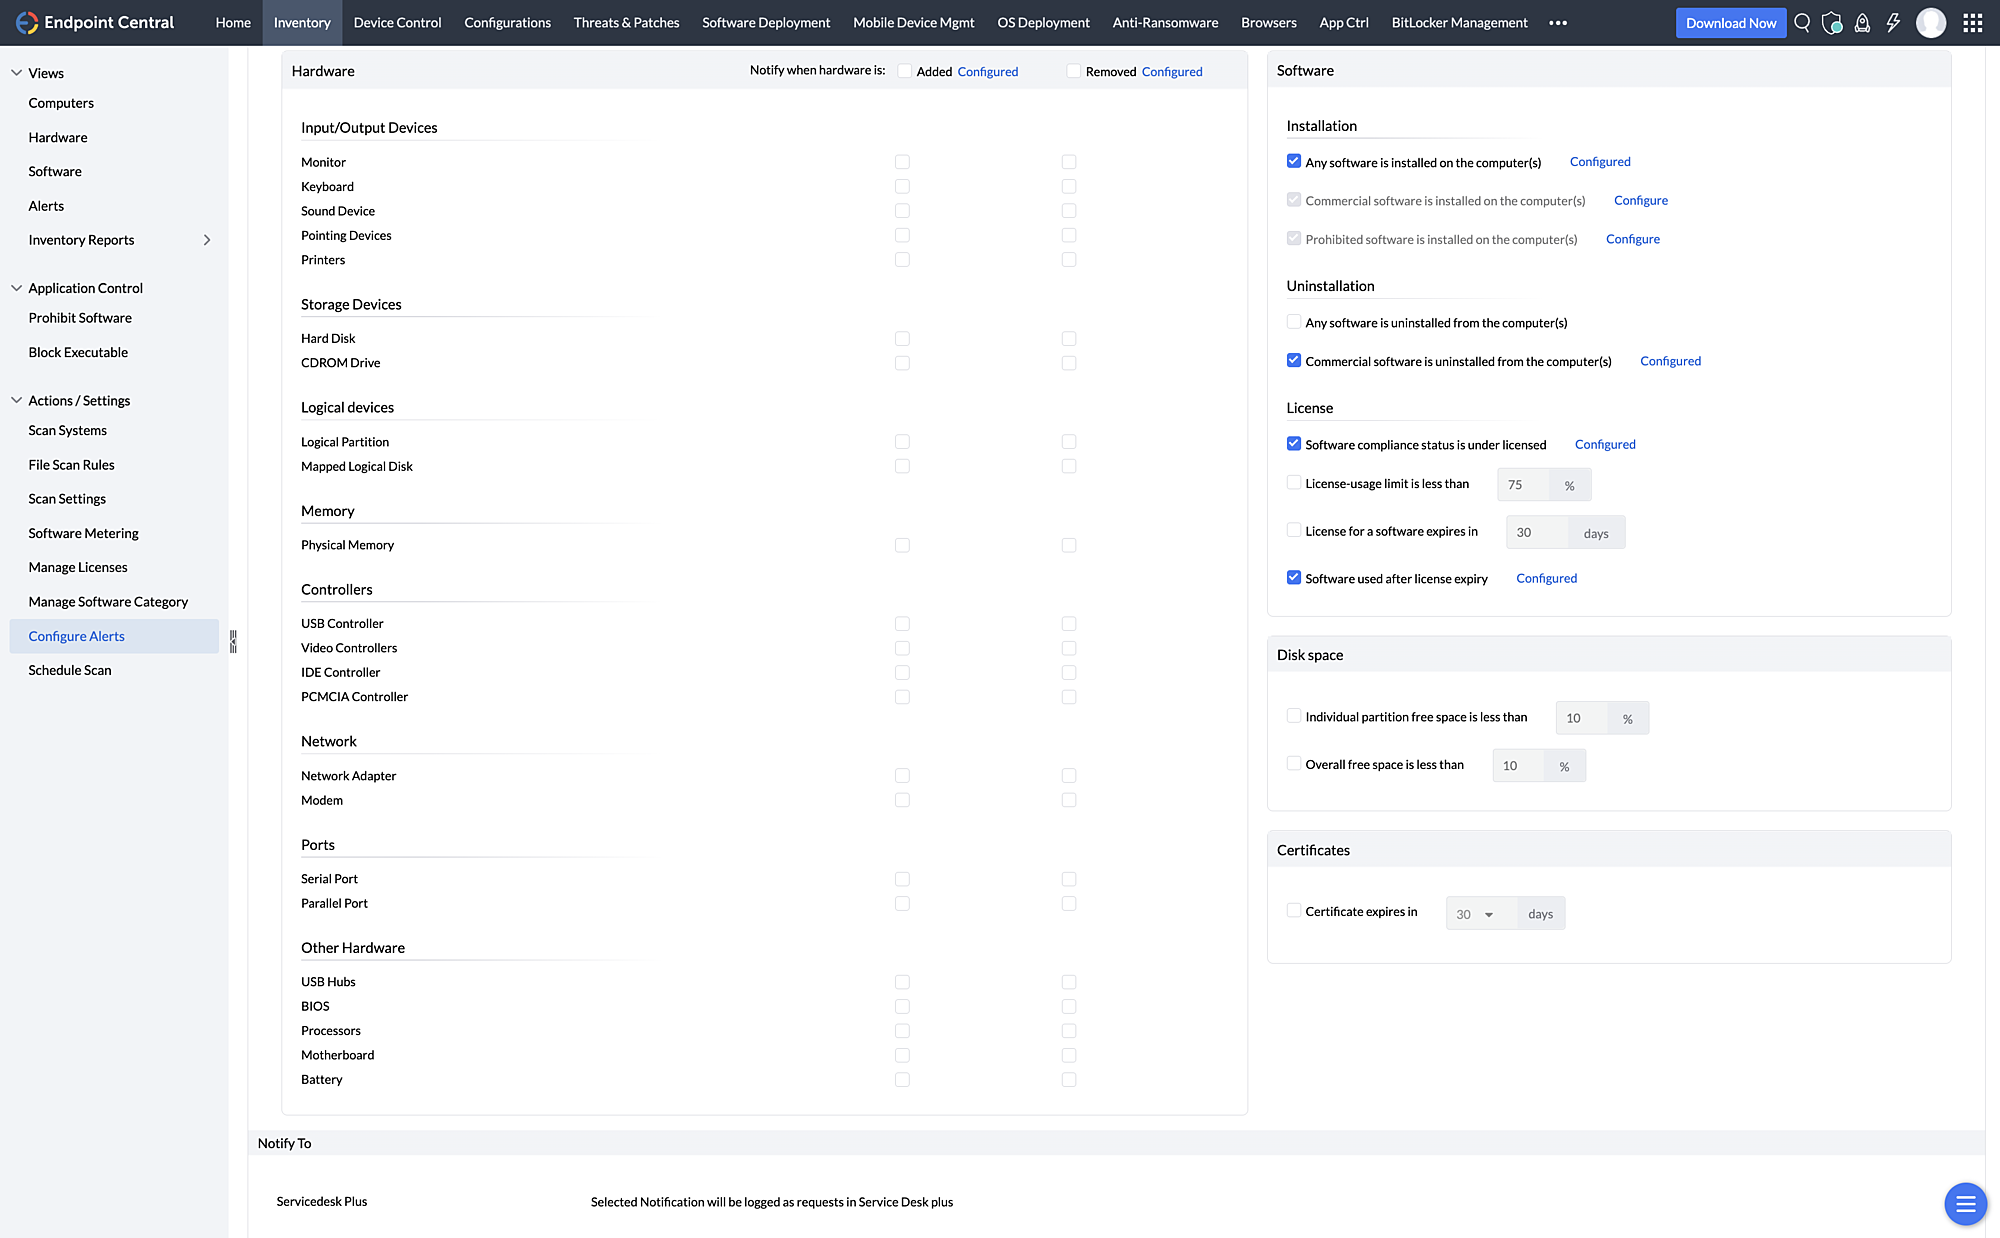The width and height of the screenshot is (2000, 1238).
Task: Expand the Inventory Reports submenu arrow
Action: (x=207, y=240)
